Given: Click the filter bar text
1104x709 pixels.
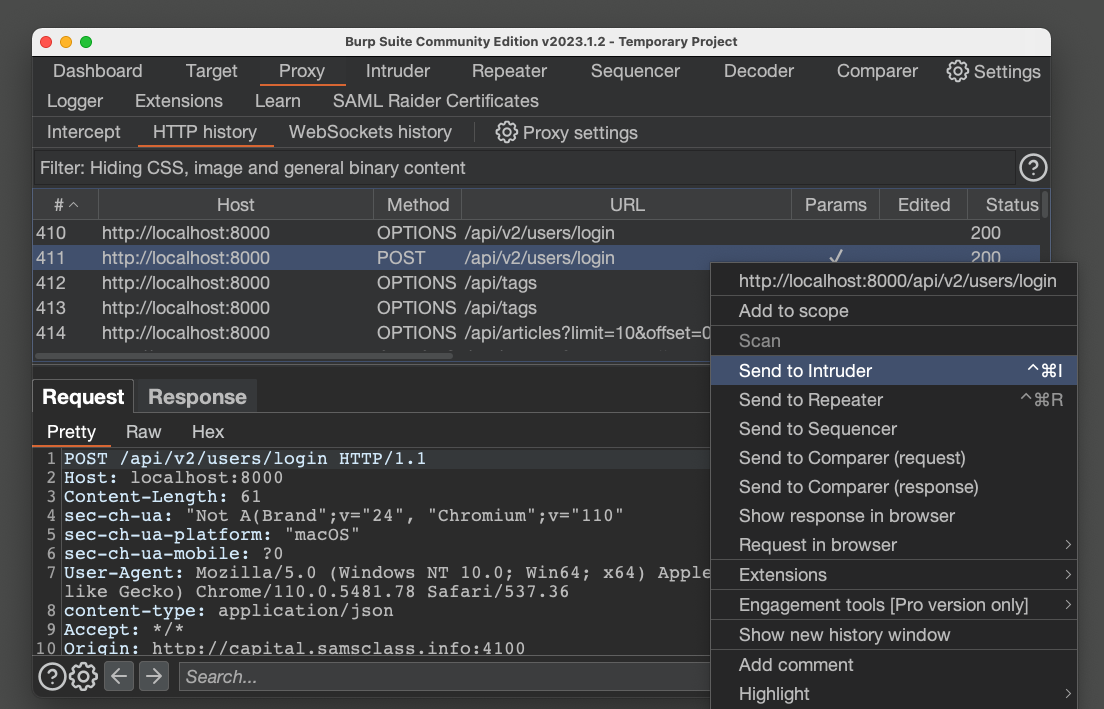Looking at the screenshot, I should pos(253,168).
